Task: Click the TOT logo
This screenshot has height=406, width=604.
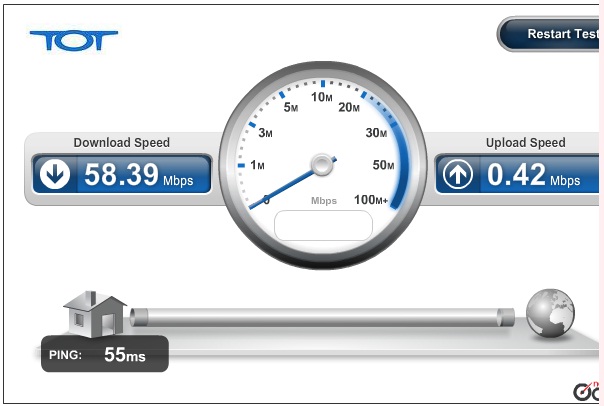Action: 74,40
